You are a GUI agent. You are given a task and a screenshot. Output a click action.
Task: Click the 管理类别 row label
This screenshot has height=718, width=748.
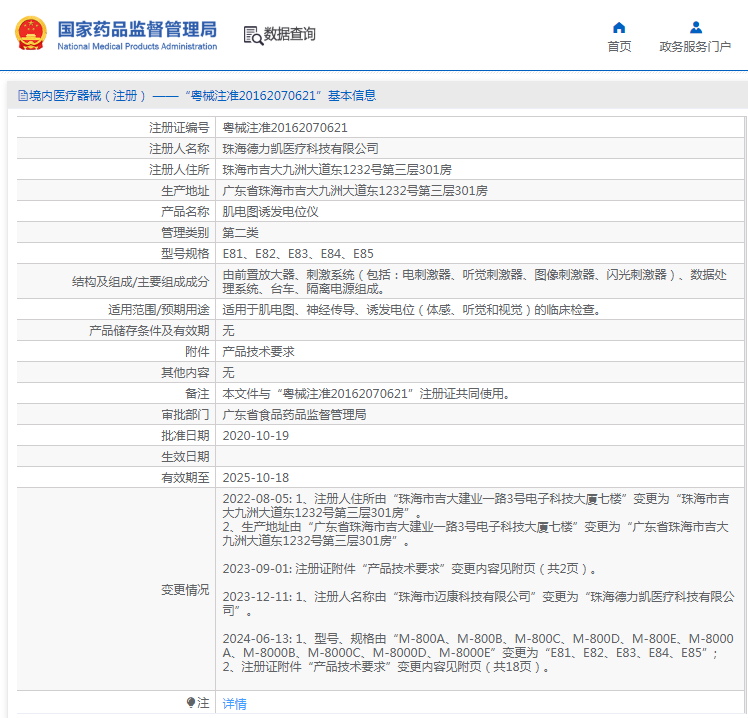click(185, 233)
